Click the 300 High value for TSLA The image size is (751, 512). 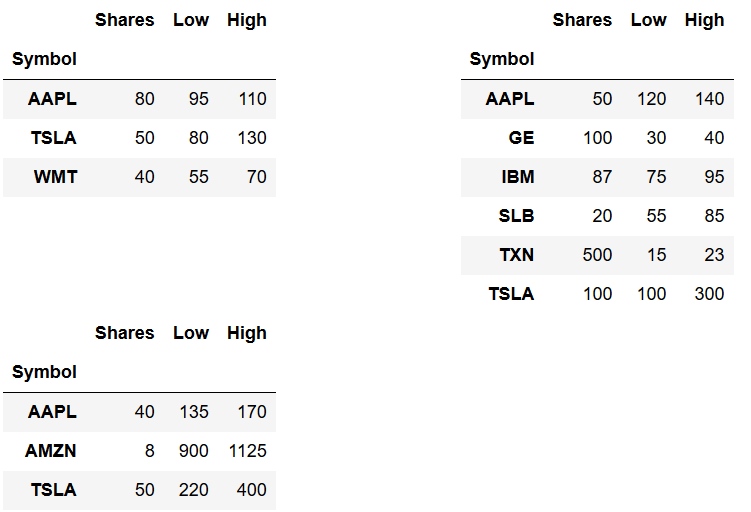click(709, 294)
